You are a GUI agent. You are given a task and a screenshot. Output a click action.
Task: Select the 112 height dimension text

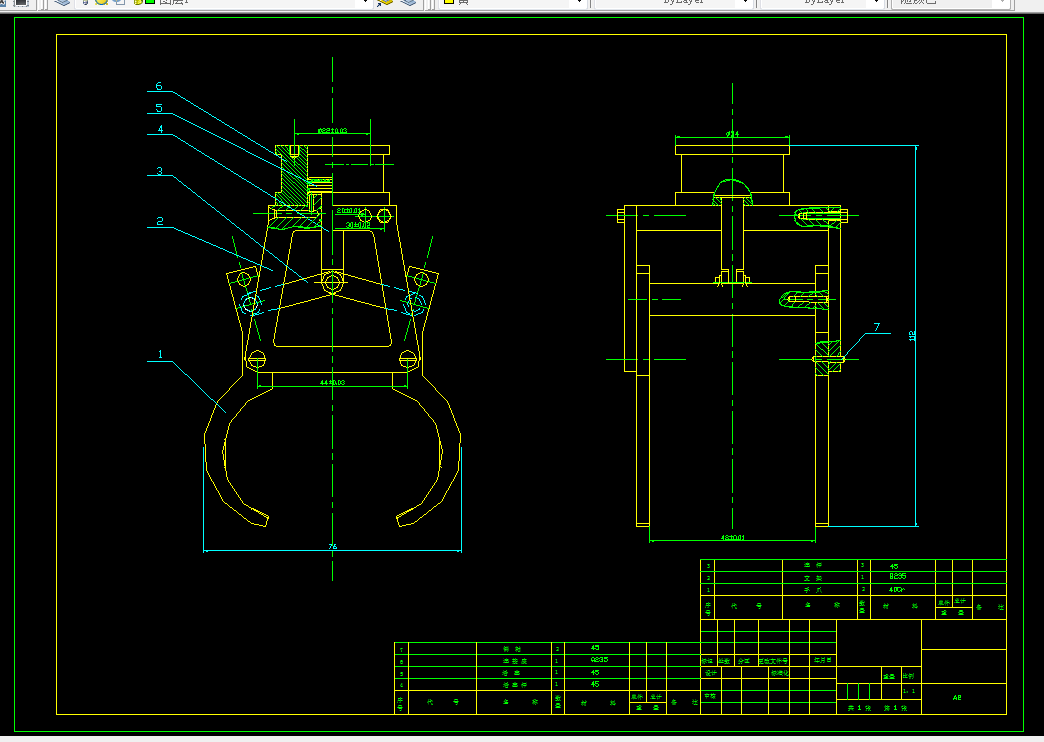click(x=912, y=336)
